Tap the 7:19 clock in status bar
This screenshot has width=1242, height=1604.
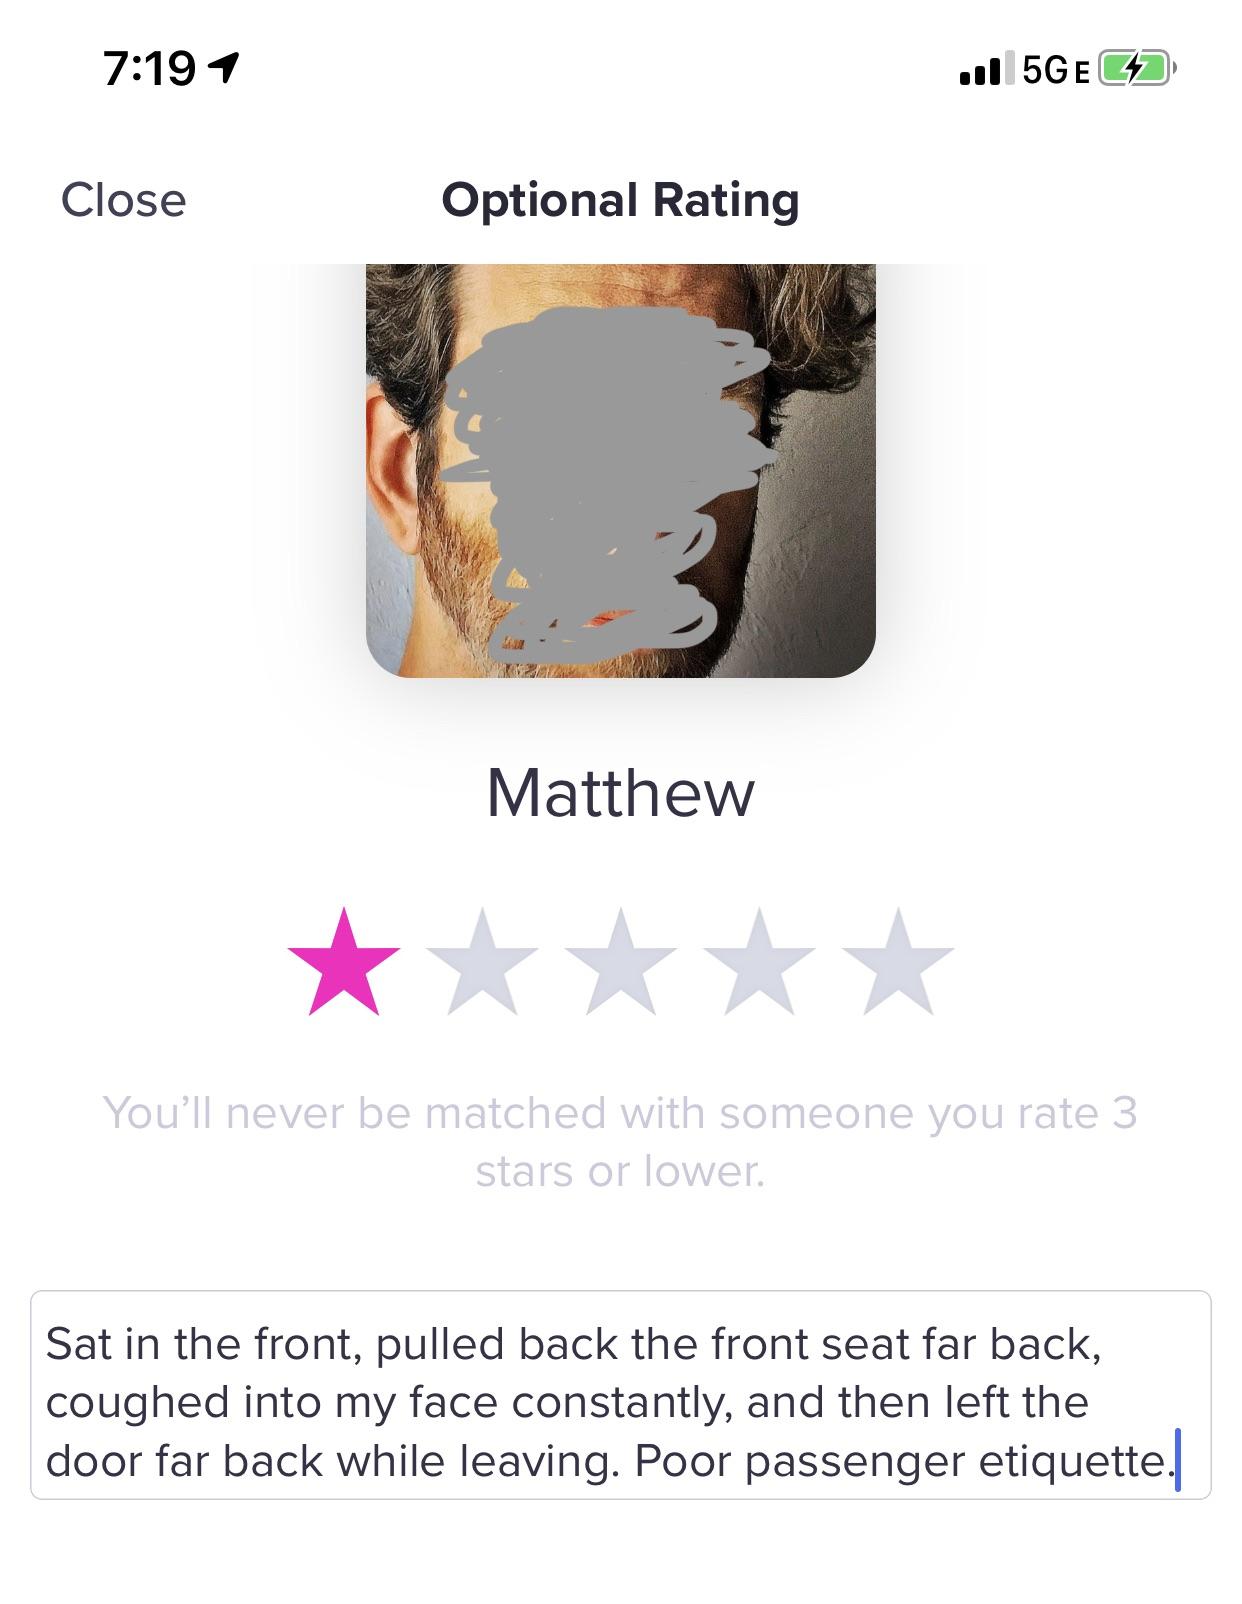pos(150,69)
